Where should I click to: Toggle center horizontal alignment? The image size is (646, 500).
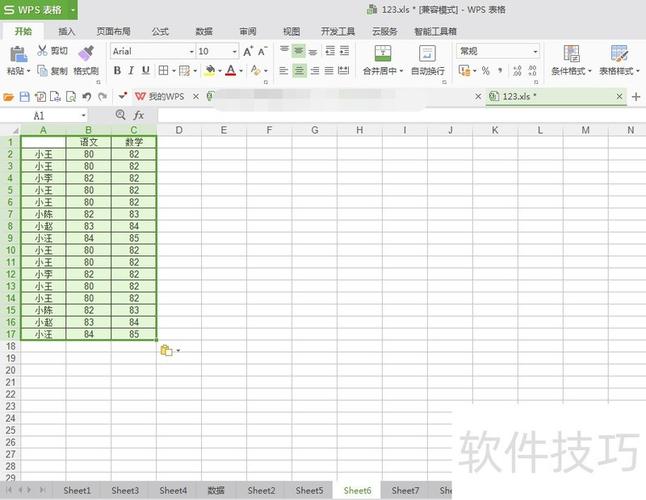click(300, 71)
